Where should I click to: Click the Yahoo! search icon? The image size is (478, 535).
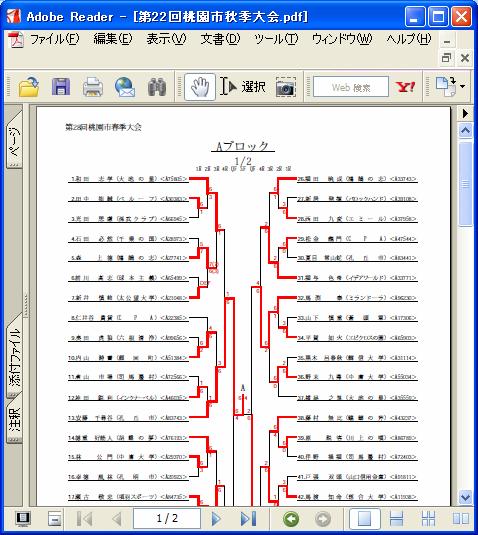pyautogui.click(x=405, y=87)
